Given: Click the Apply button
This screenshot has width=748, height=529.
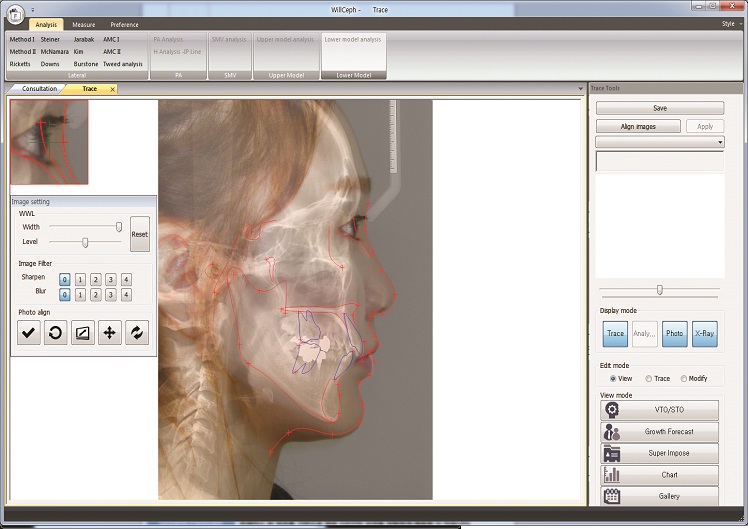Looking at the screenshot, I should point(705,126).
